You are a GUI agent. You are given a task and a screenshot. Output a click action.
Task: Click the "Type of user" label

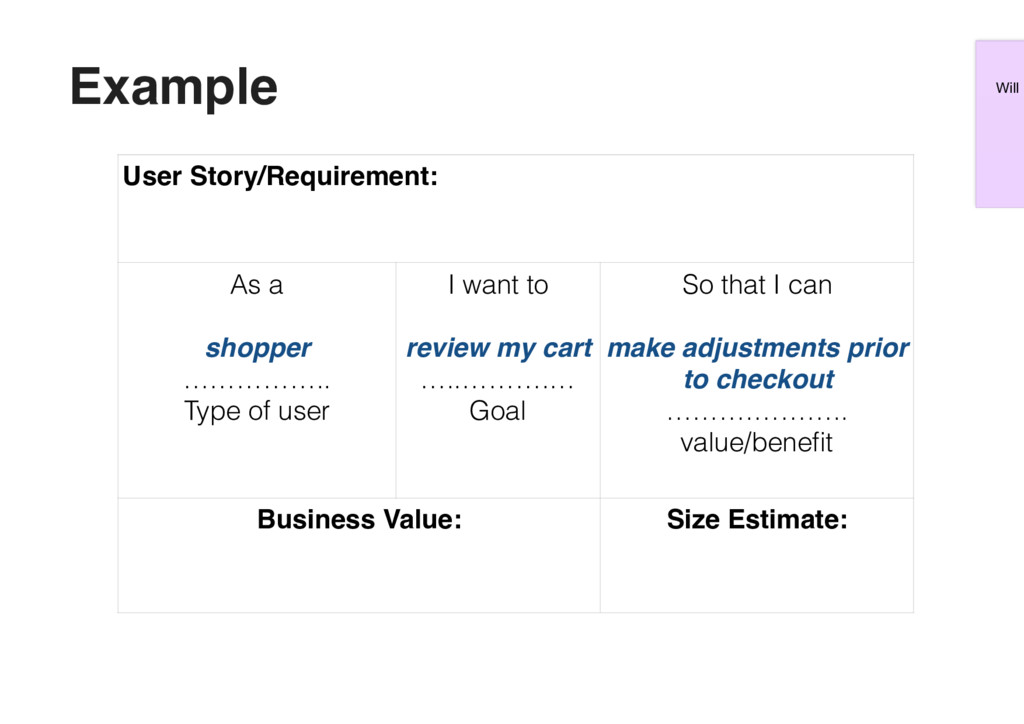256,411
